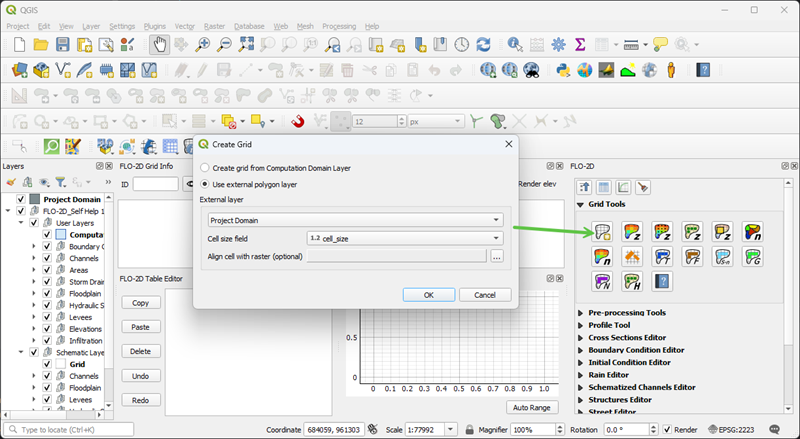Open the Python Console icon
800x439 pixels.
coord(563,70)
